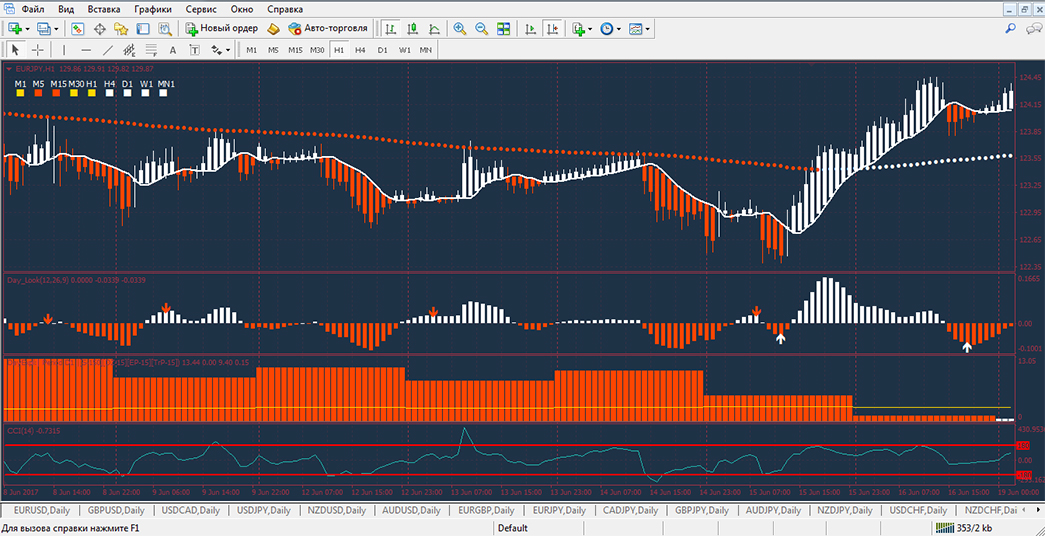
Task: Open the Сервис menu
Action: point(201,9)
